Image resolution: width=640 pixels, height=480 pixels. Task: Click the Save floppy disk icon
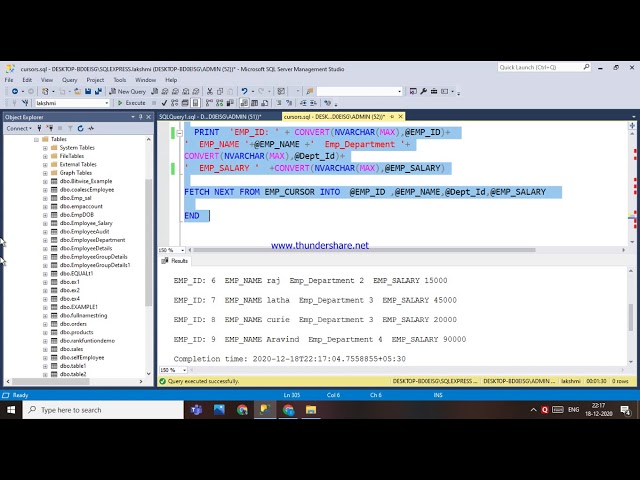(x=88, y=91)
